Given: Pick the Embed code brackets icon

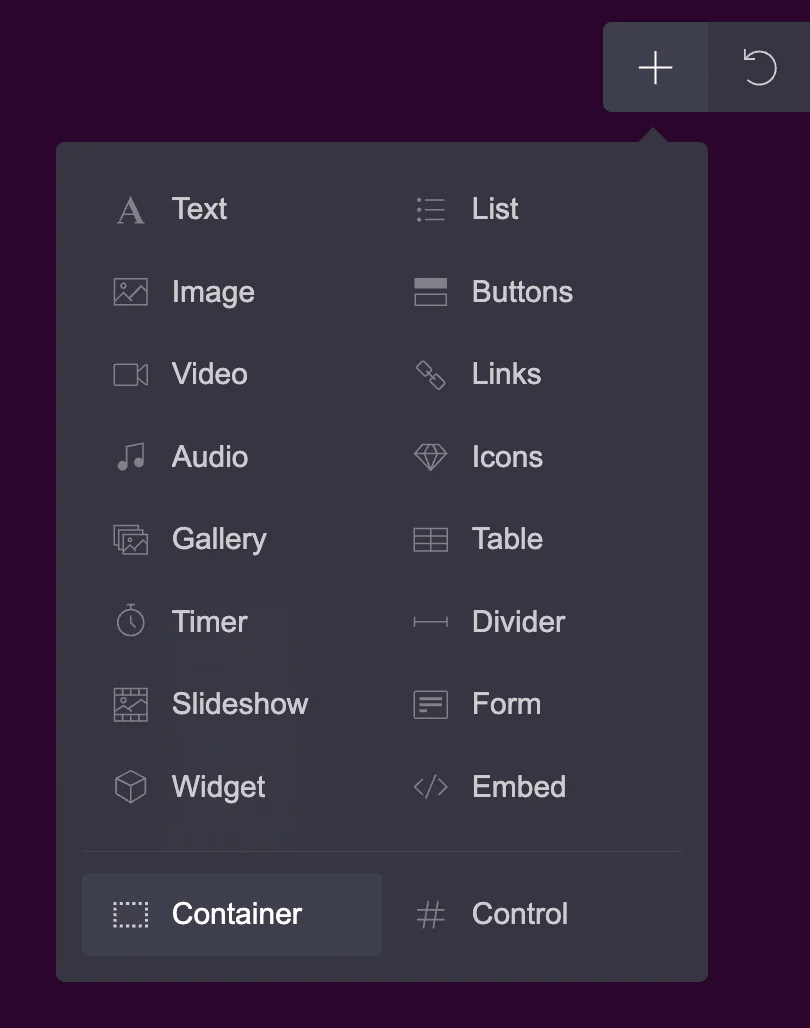Looking at the screenshot, I should tap(431, 787).
